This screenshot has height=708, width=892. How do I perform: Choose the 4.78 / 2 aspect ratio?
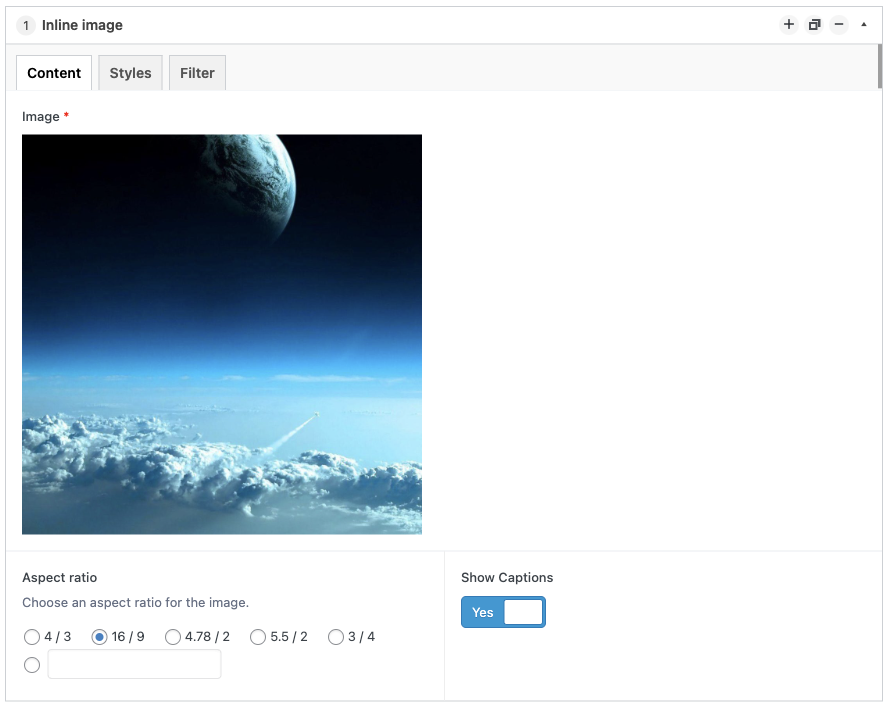(x=172, y=637)
